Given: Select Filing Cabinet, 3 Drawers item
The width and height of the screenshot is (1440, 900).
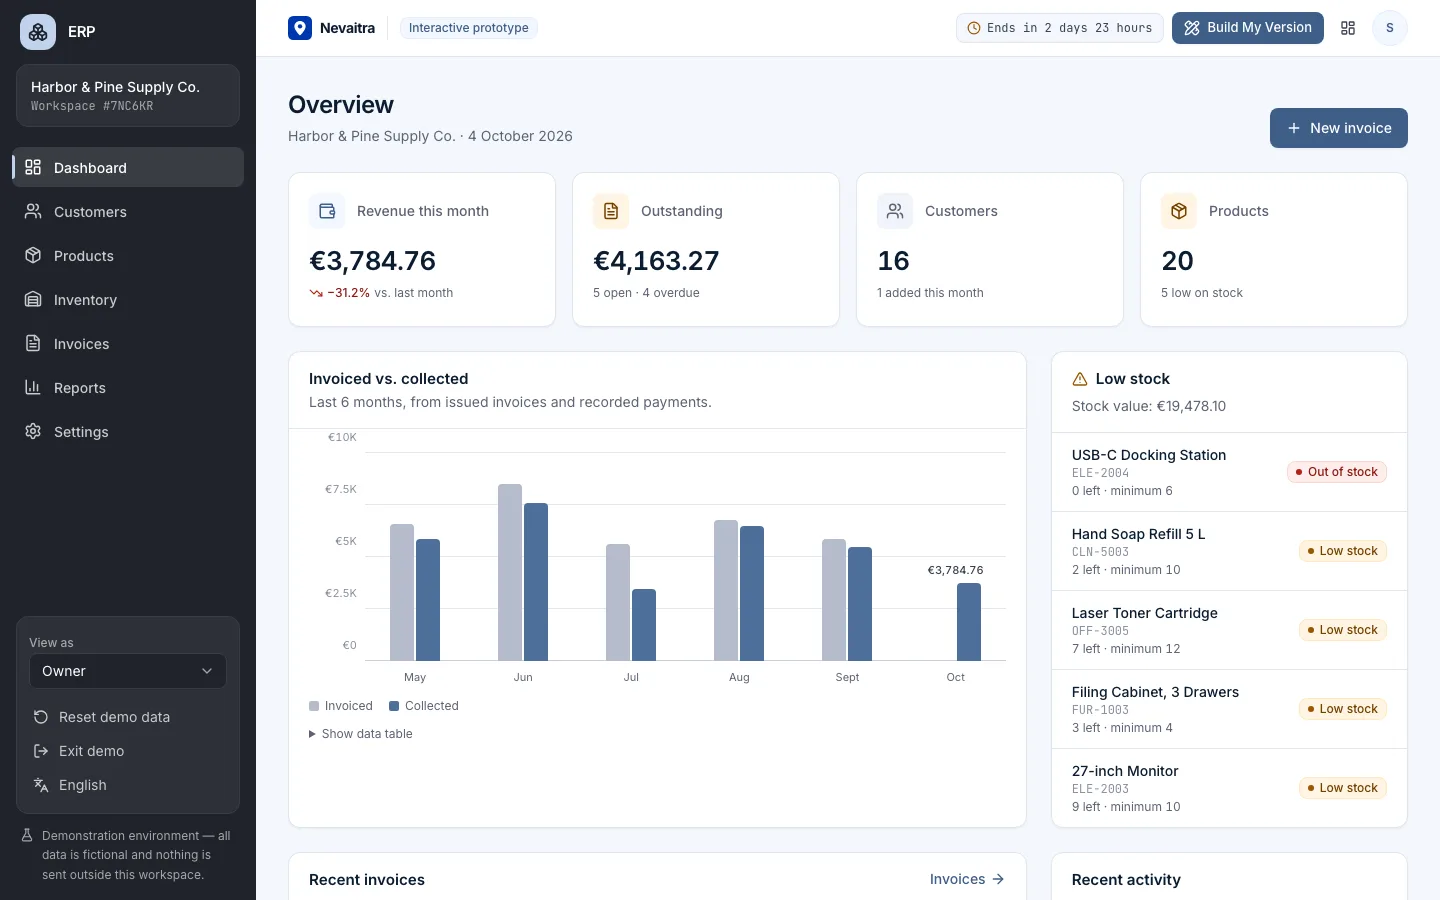Looking at the screenshot, I should [x=1229, y=709].
